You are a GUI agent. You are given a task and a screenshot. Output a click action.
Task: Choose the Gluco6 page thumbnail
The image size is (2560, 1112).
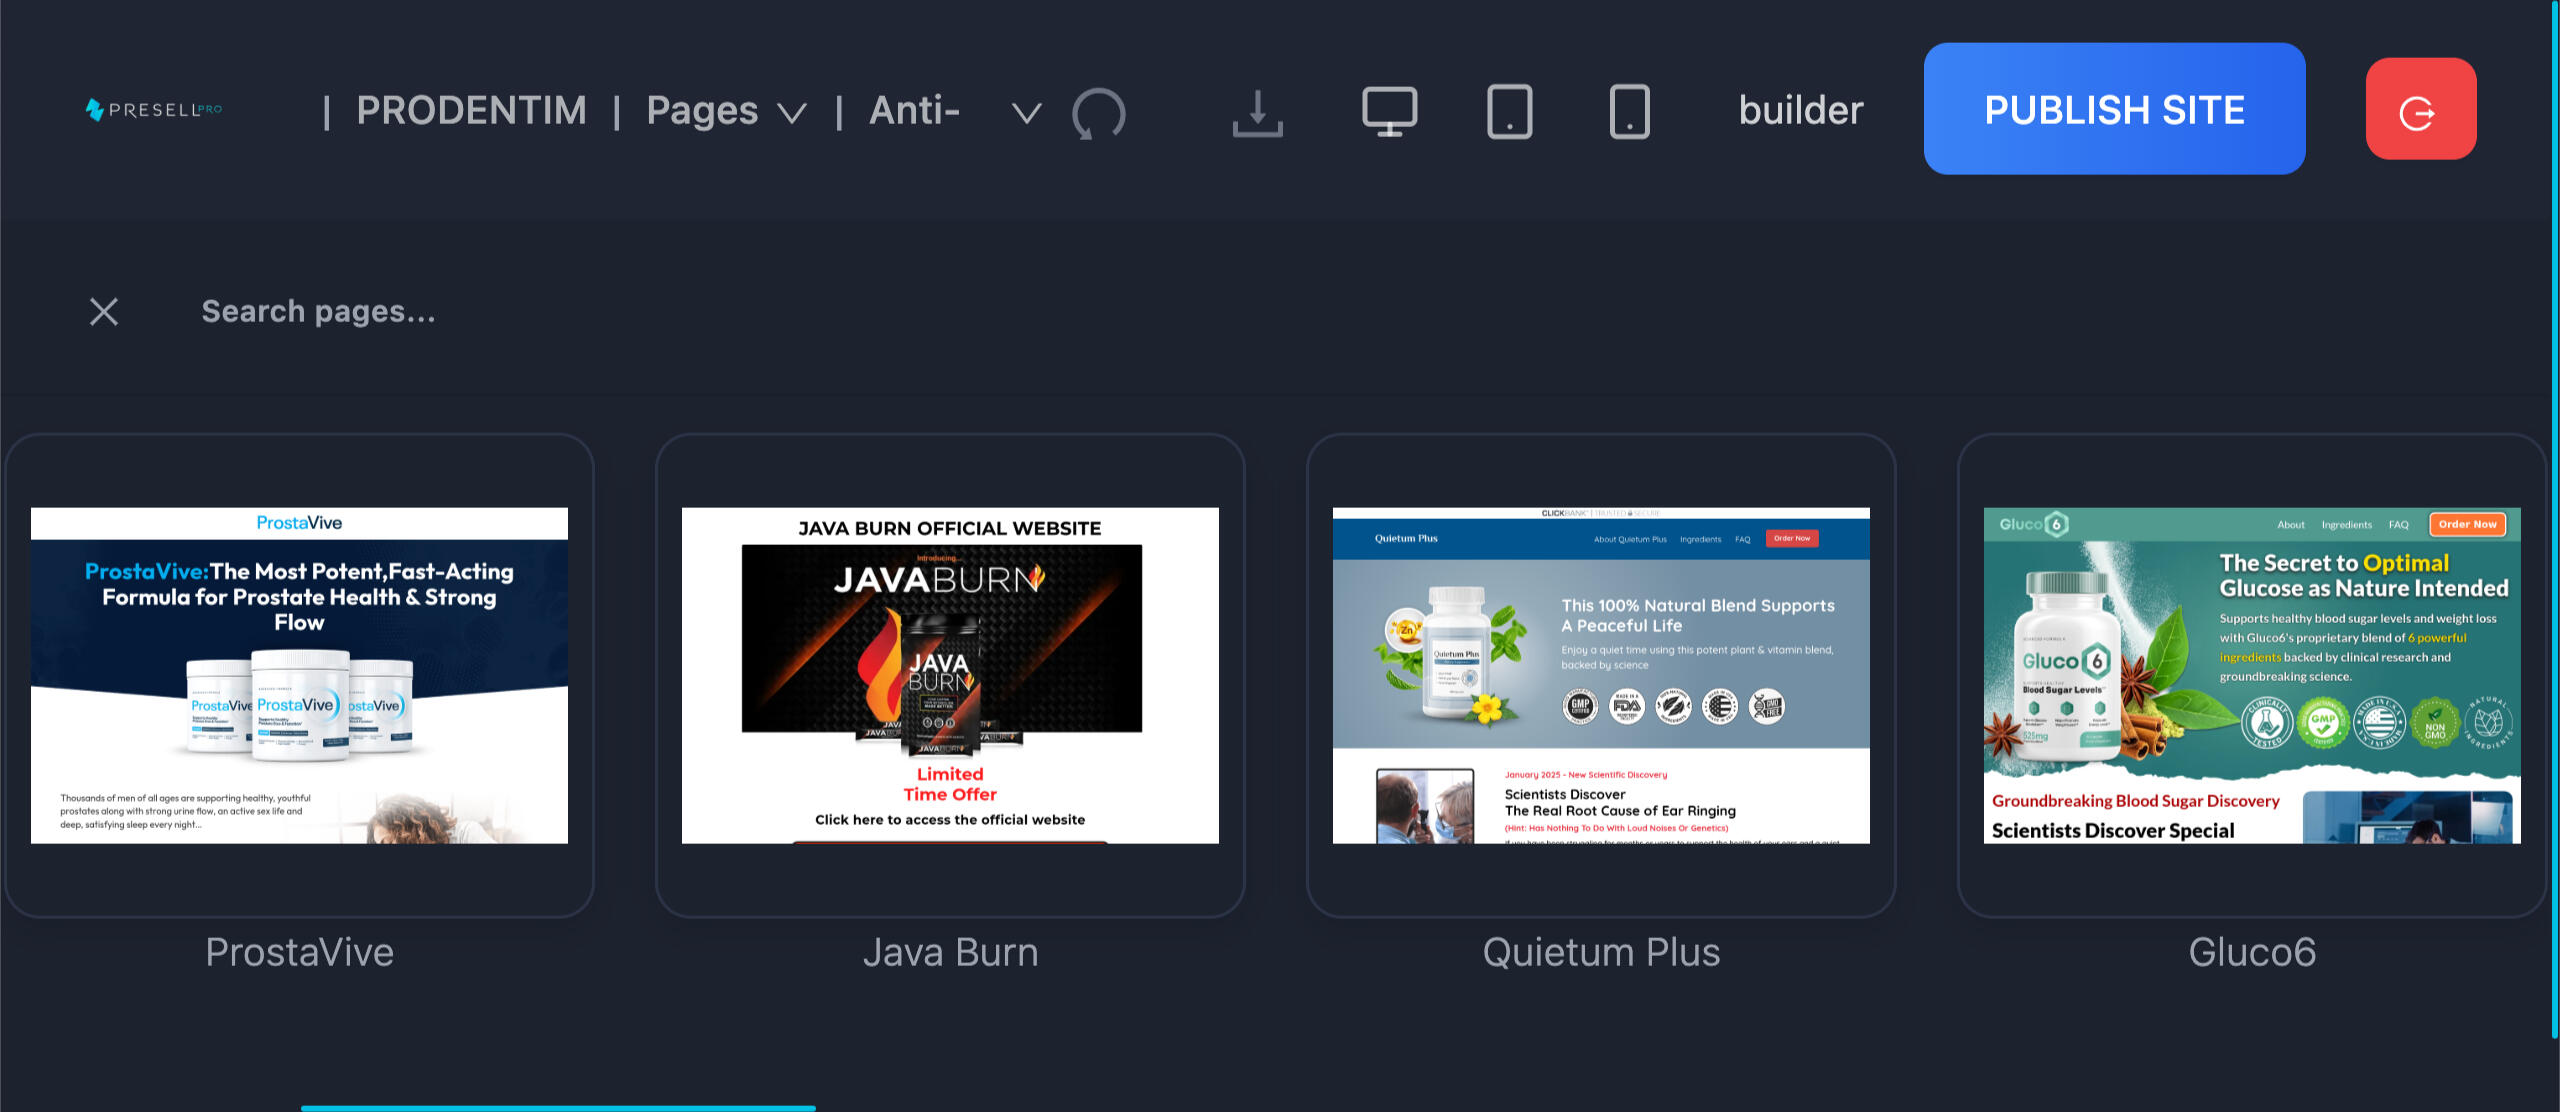(2251, 675)
